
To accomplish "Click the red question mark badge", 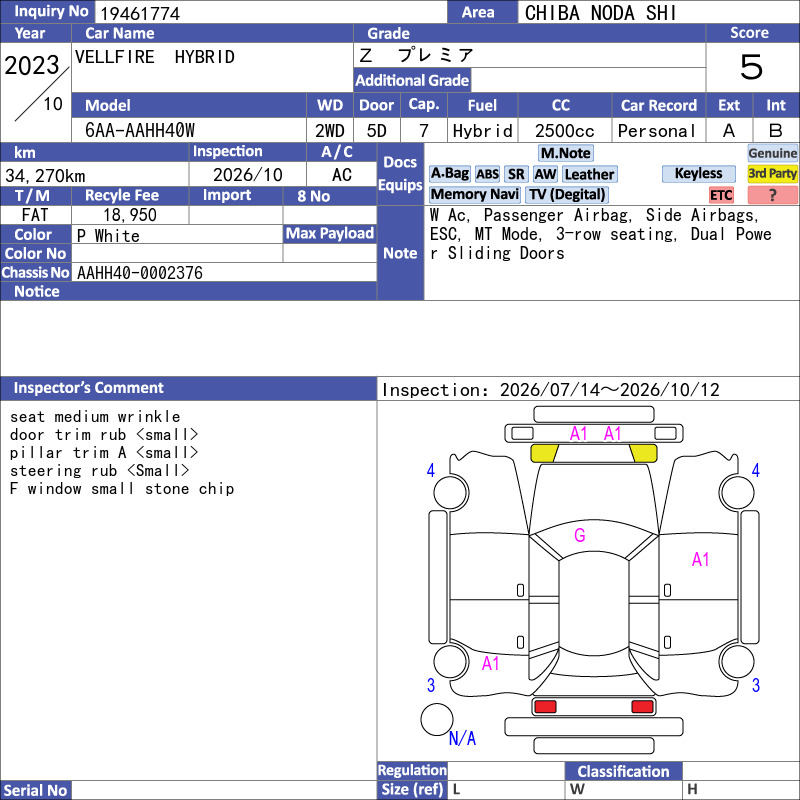I will [772, 195].
